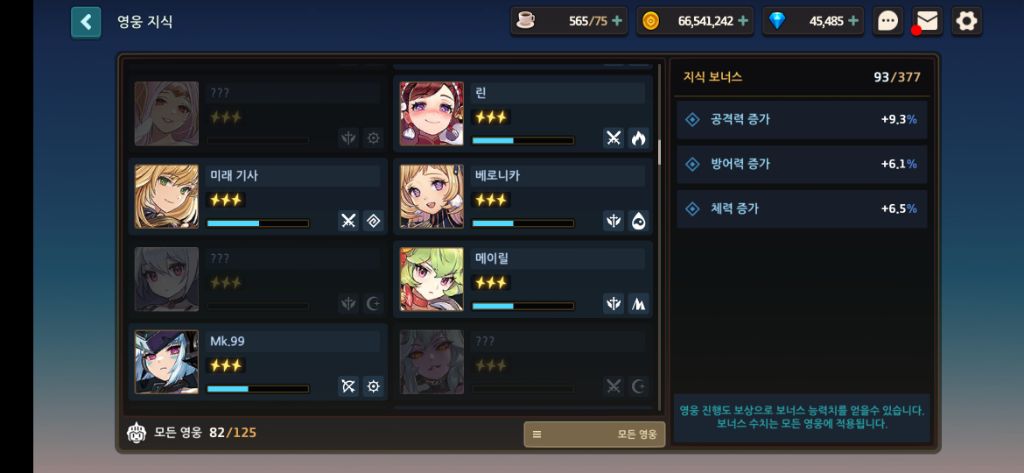Image resolution: width=1024 pixels, height=473 pixels.
Task: Add more coffee stamina with plus
Action: pyautogui.click(x=618, y=21)
